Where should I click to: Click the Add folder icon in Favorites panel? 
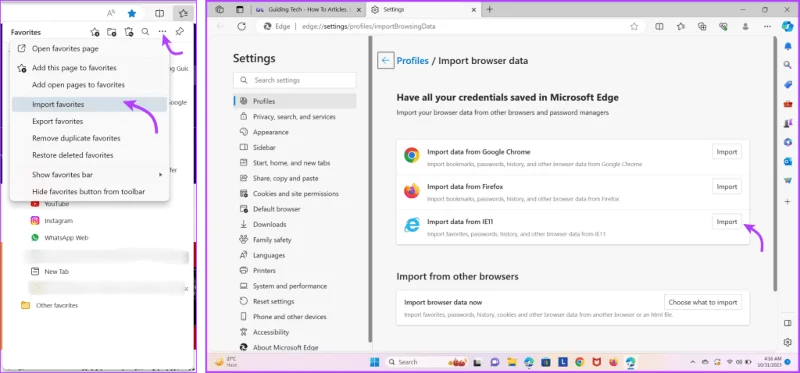[x=112, y=32]
